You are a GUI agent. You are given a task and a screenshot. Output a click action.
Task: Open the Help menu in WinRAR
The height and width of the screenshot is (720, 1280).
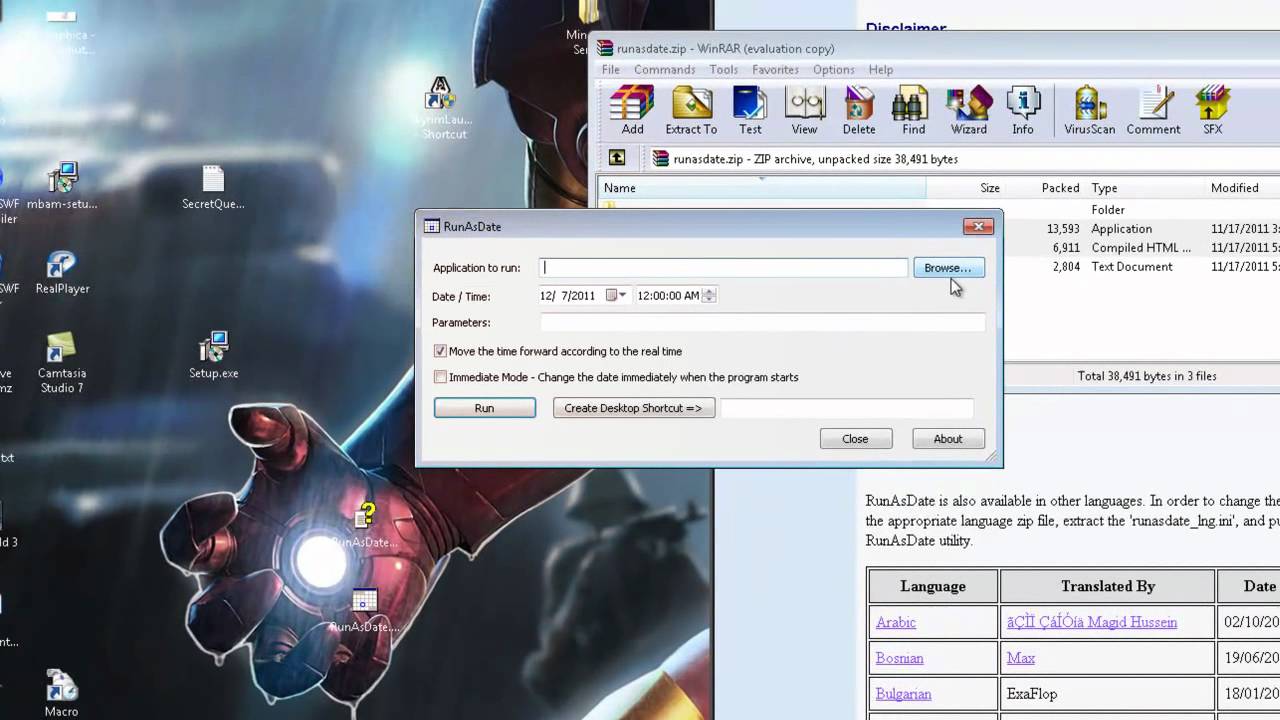coord(880,70)
